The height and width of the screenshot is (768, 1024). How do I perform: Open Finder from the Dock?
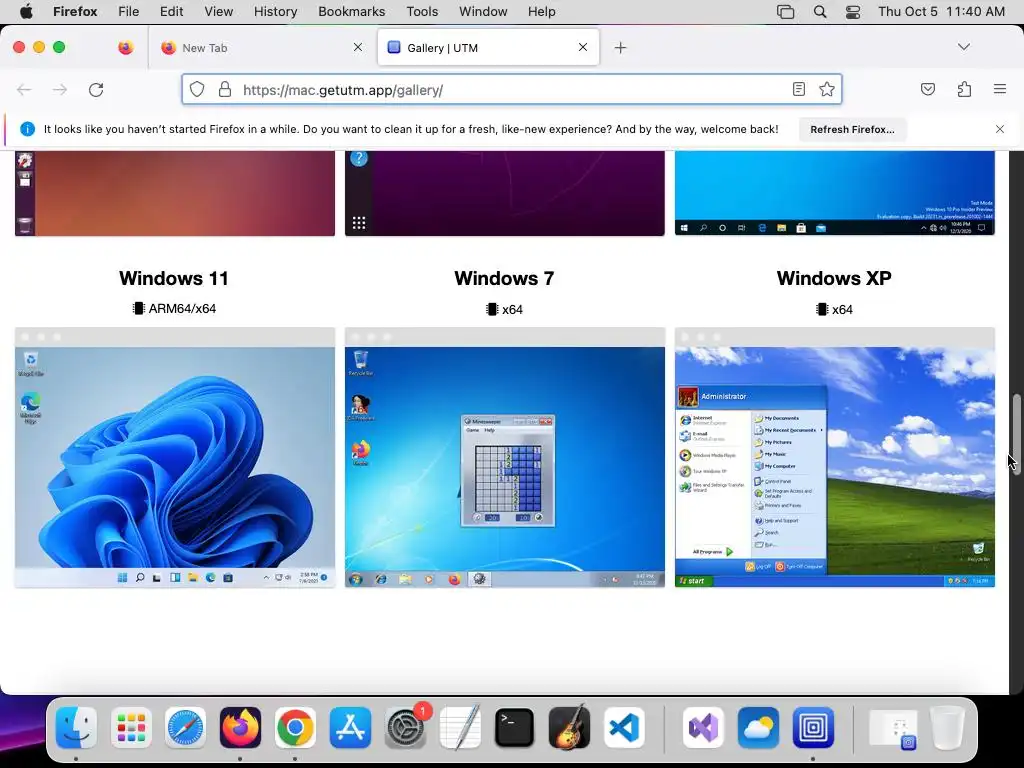pyautogui.click(x=76, y=727)
